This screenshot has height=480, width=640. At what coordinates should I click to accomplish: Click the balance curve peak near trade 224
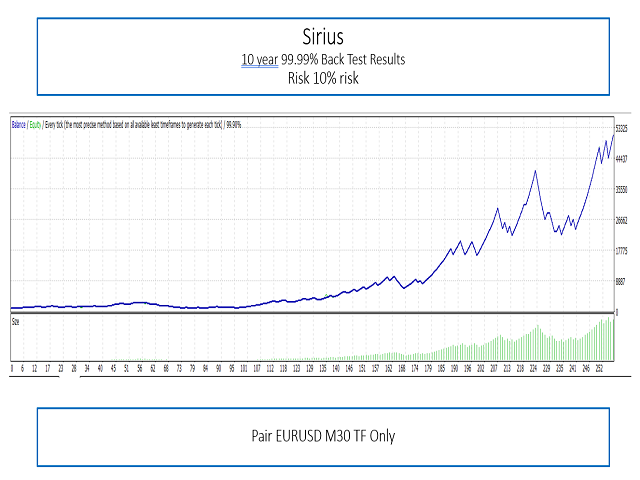536,171
